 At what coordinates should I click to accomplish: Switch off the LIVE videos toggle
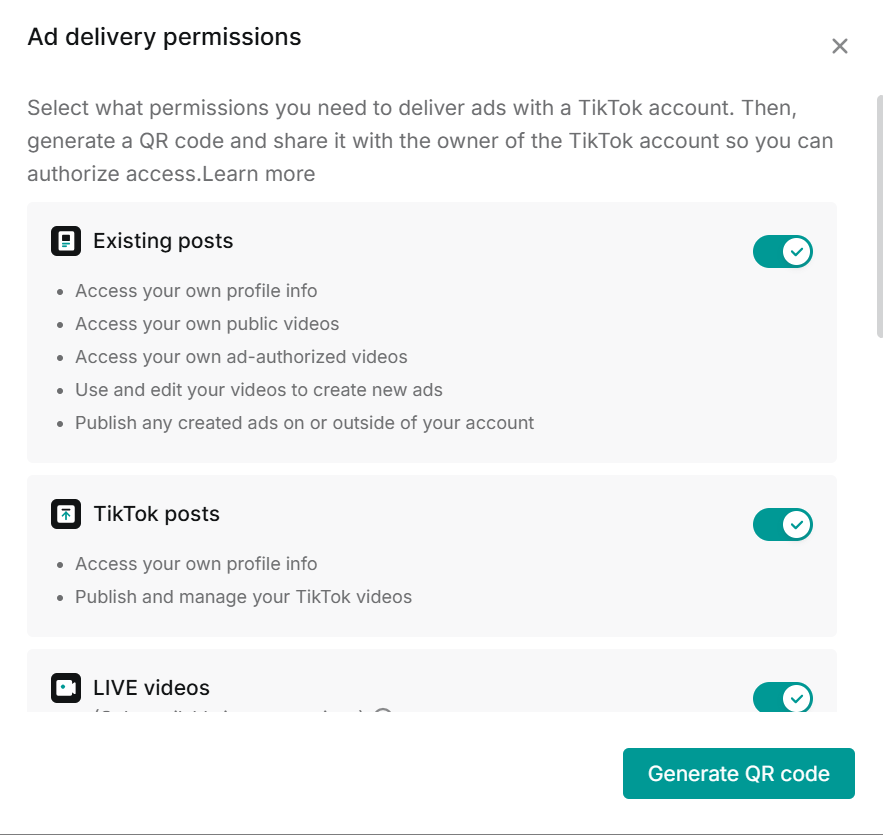[x=783, y=698]
